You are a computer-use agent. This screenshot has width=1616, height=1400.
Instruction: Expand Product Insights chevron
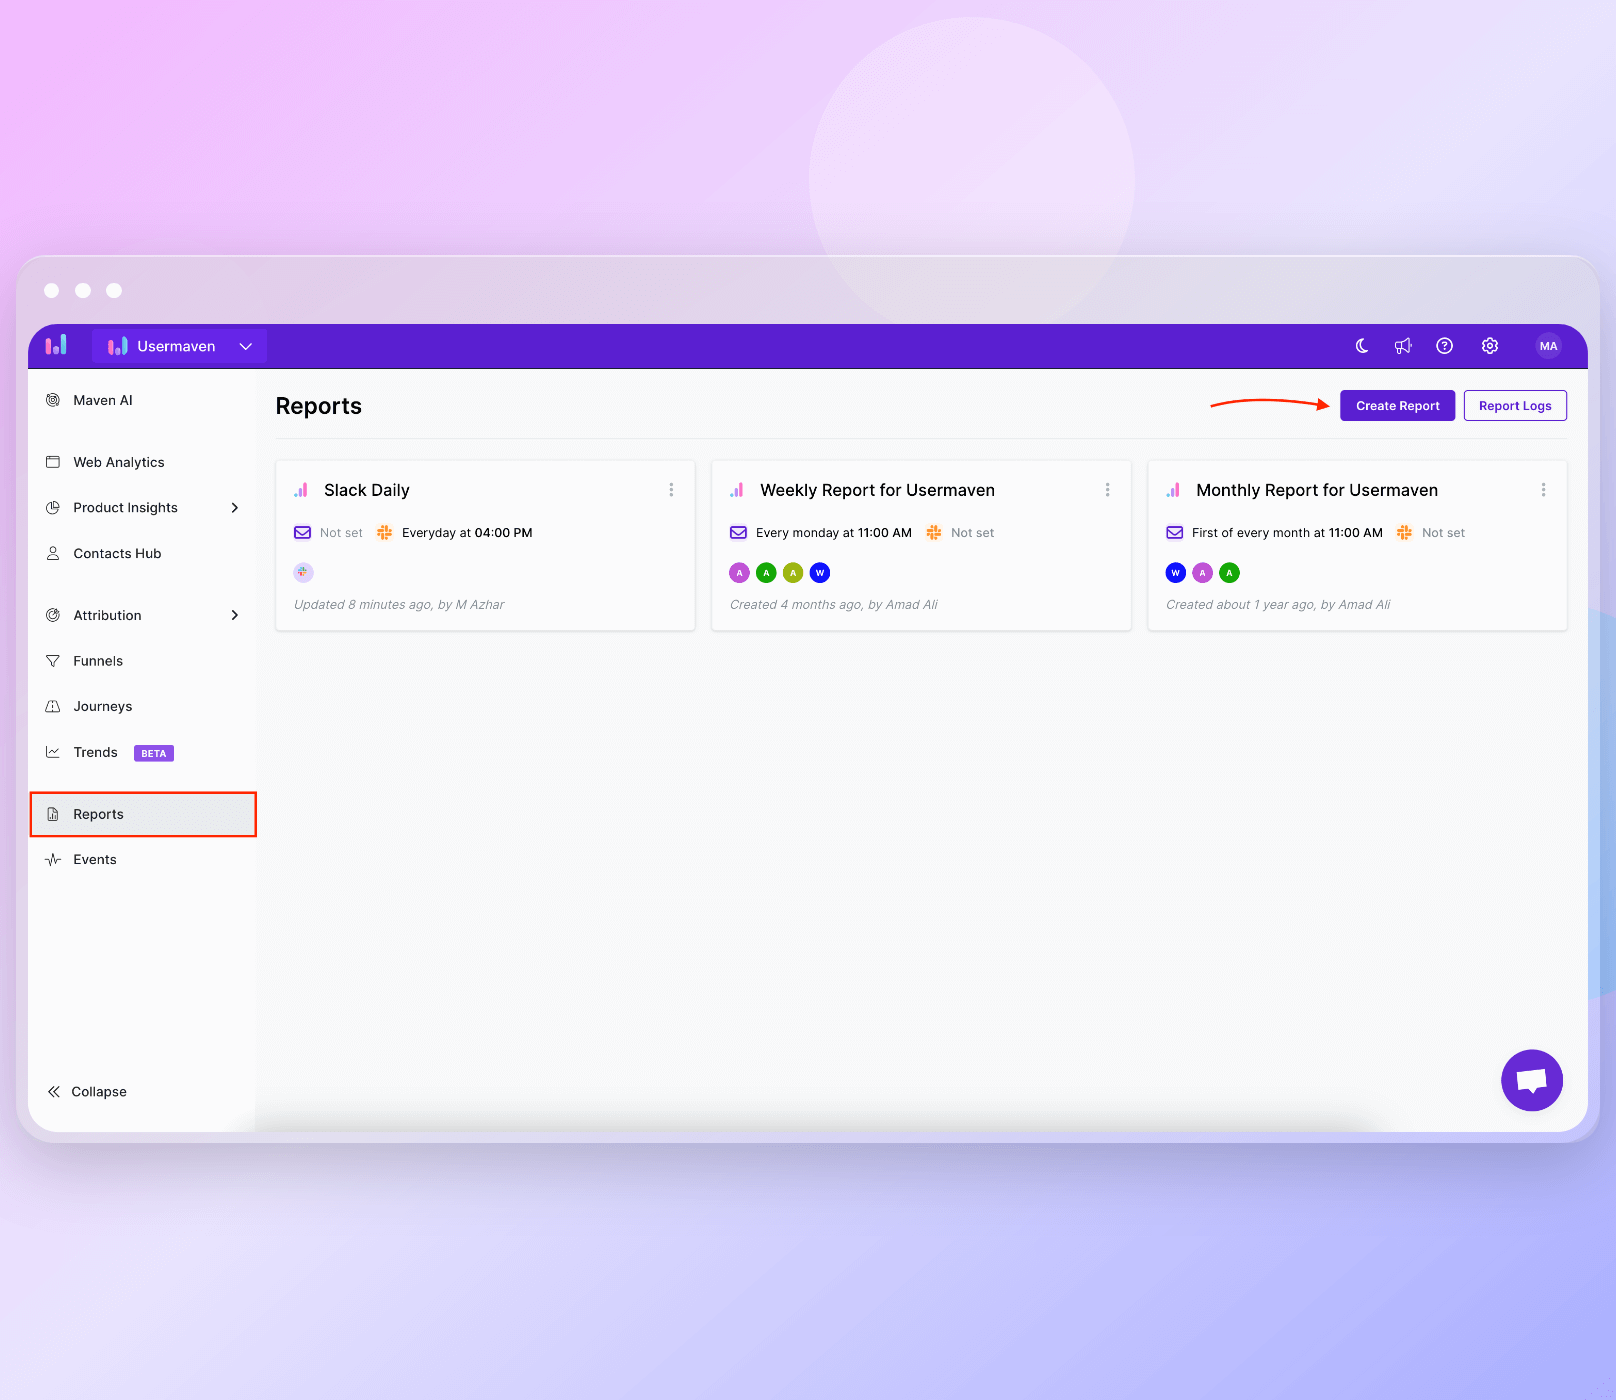(x=235, y=508)
